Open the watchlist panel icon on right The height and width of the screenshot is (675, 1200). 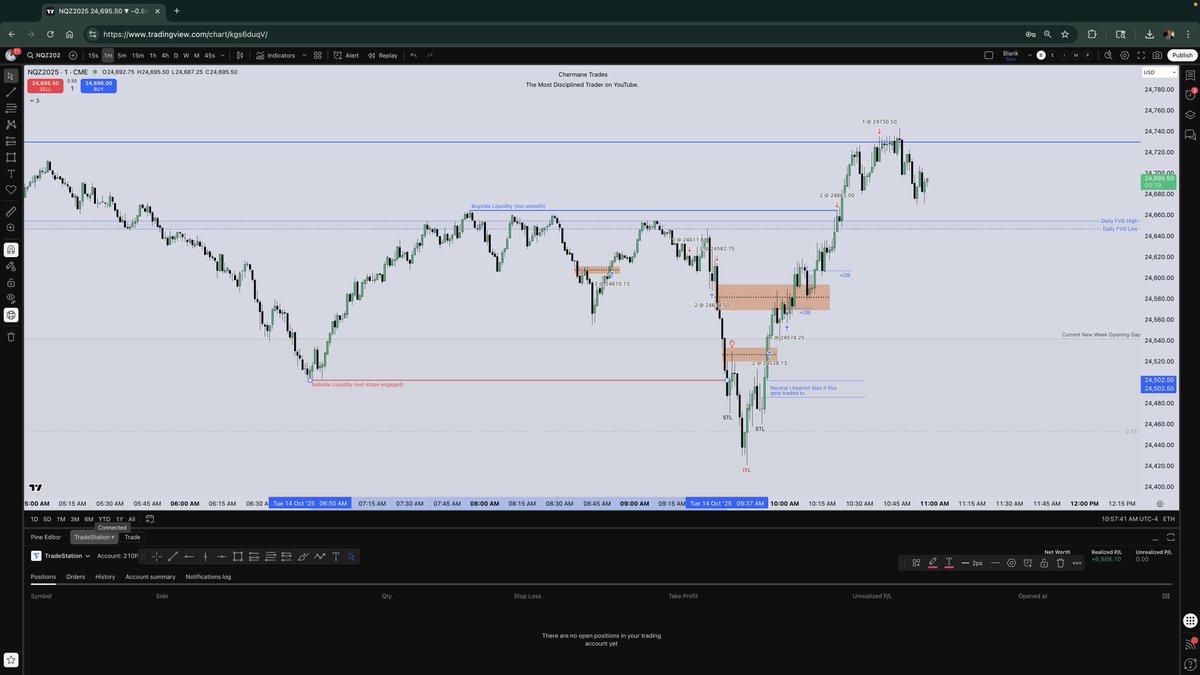point(1190,76)
